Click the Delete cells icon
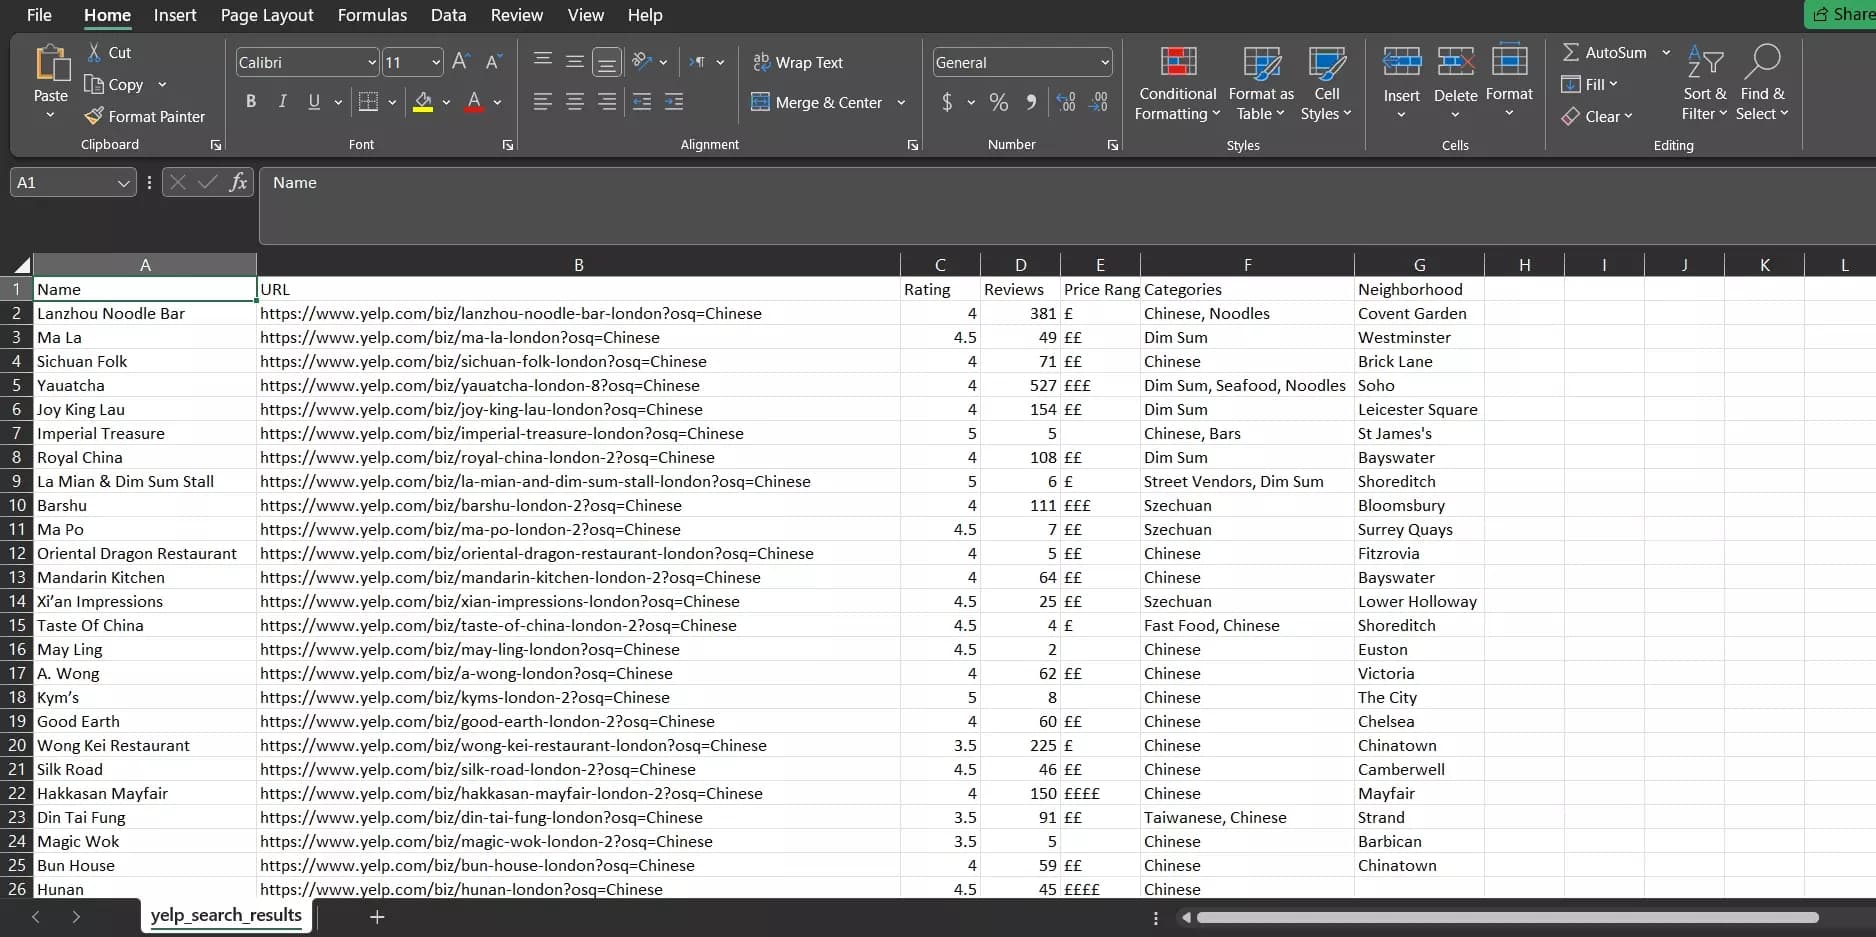This screenshot has width=1876, height=937. click(1455, 61)
